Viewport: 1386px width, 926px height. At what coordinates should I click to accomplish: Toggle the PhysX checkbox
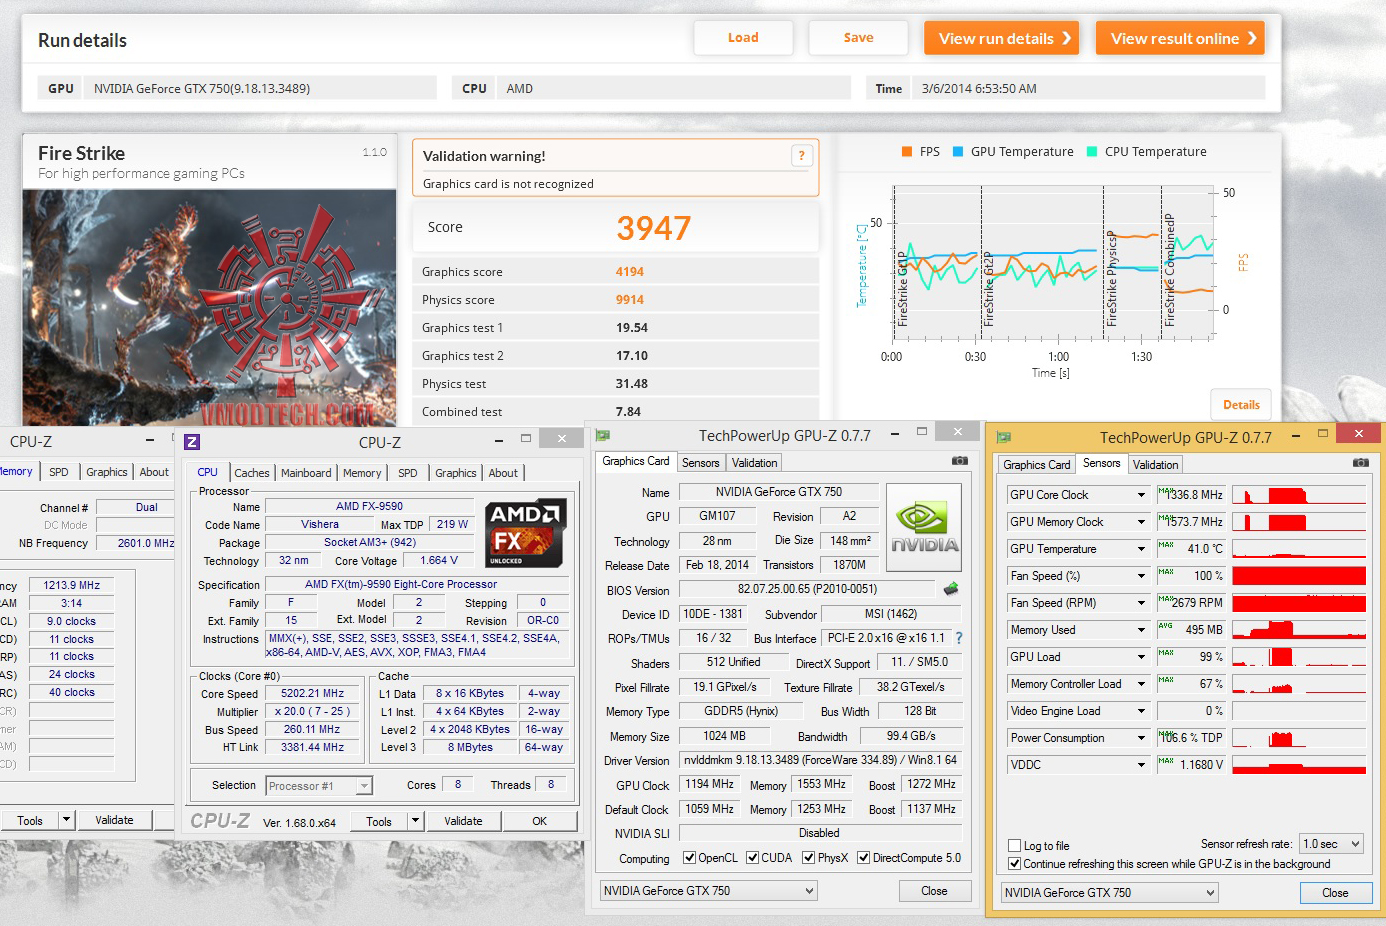(x=808, y=858)
